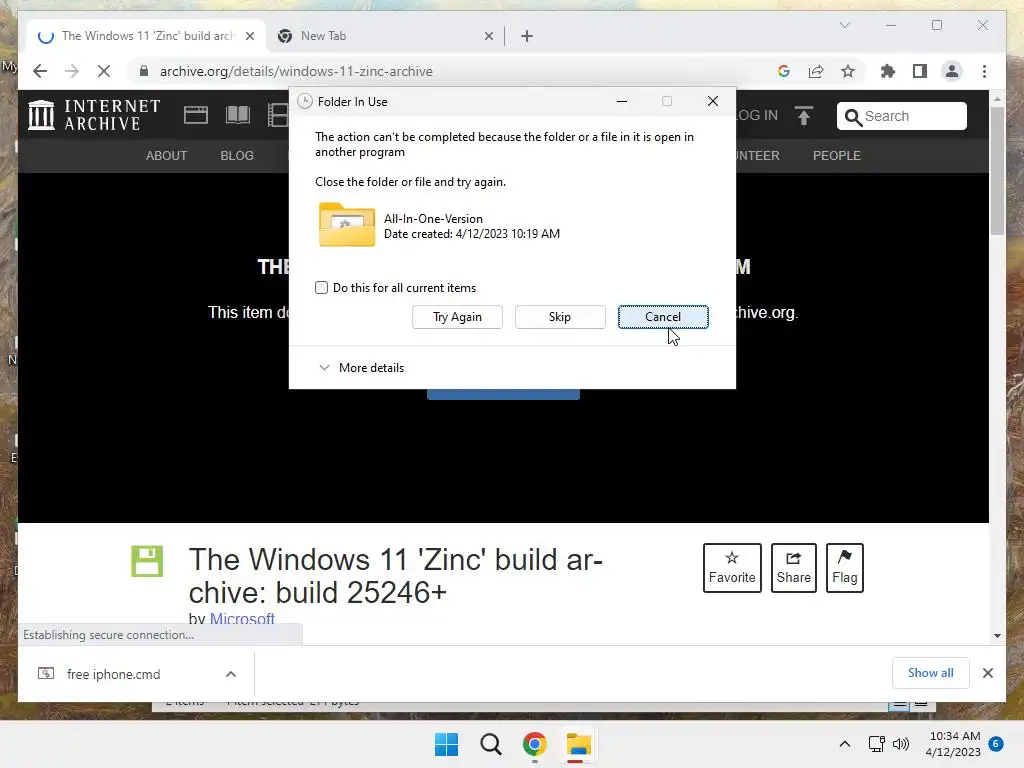This screenshot has width=1024, height=768.
Task: Toggle the Chrome side panel icon
Action: coord(920,71)
